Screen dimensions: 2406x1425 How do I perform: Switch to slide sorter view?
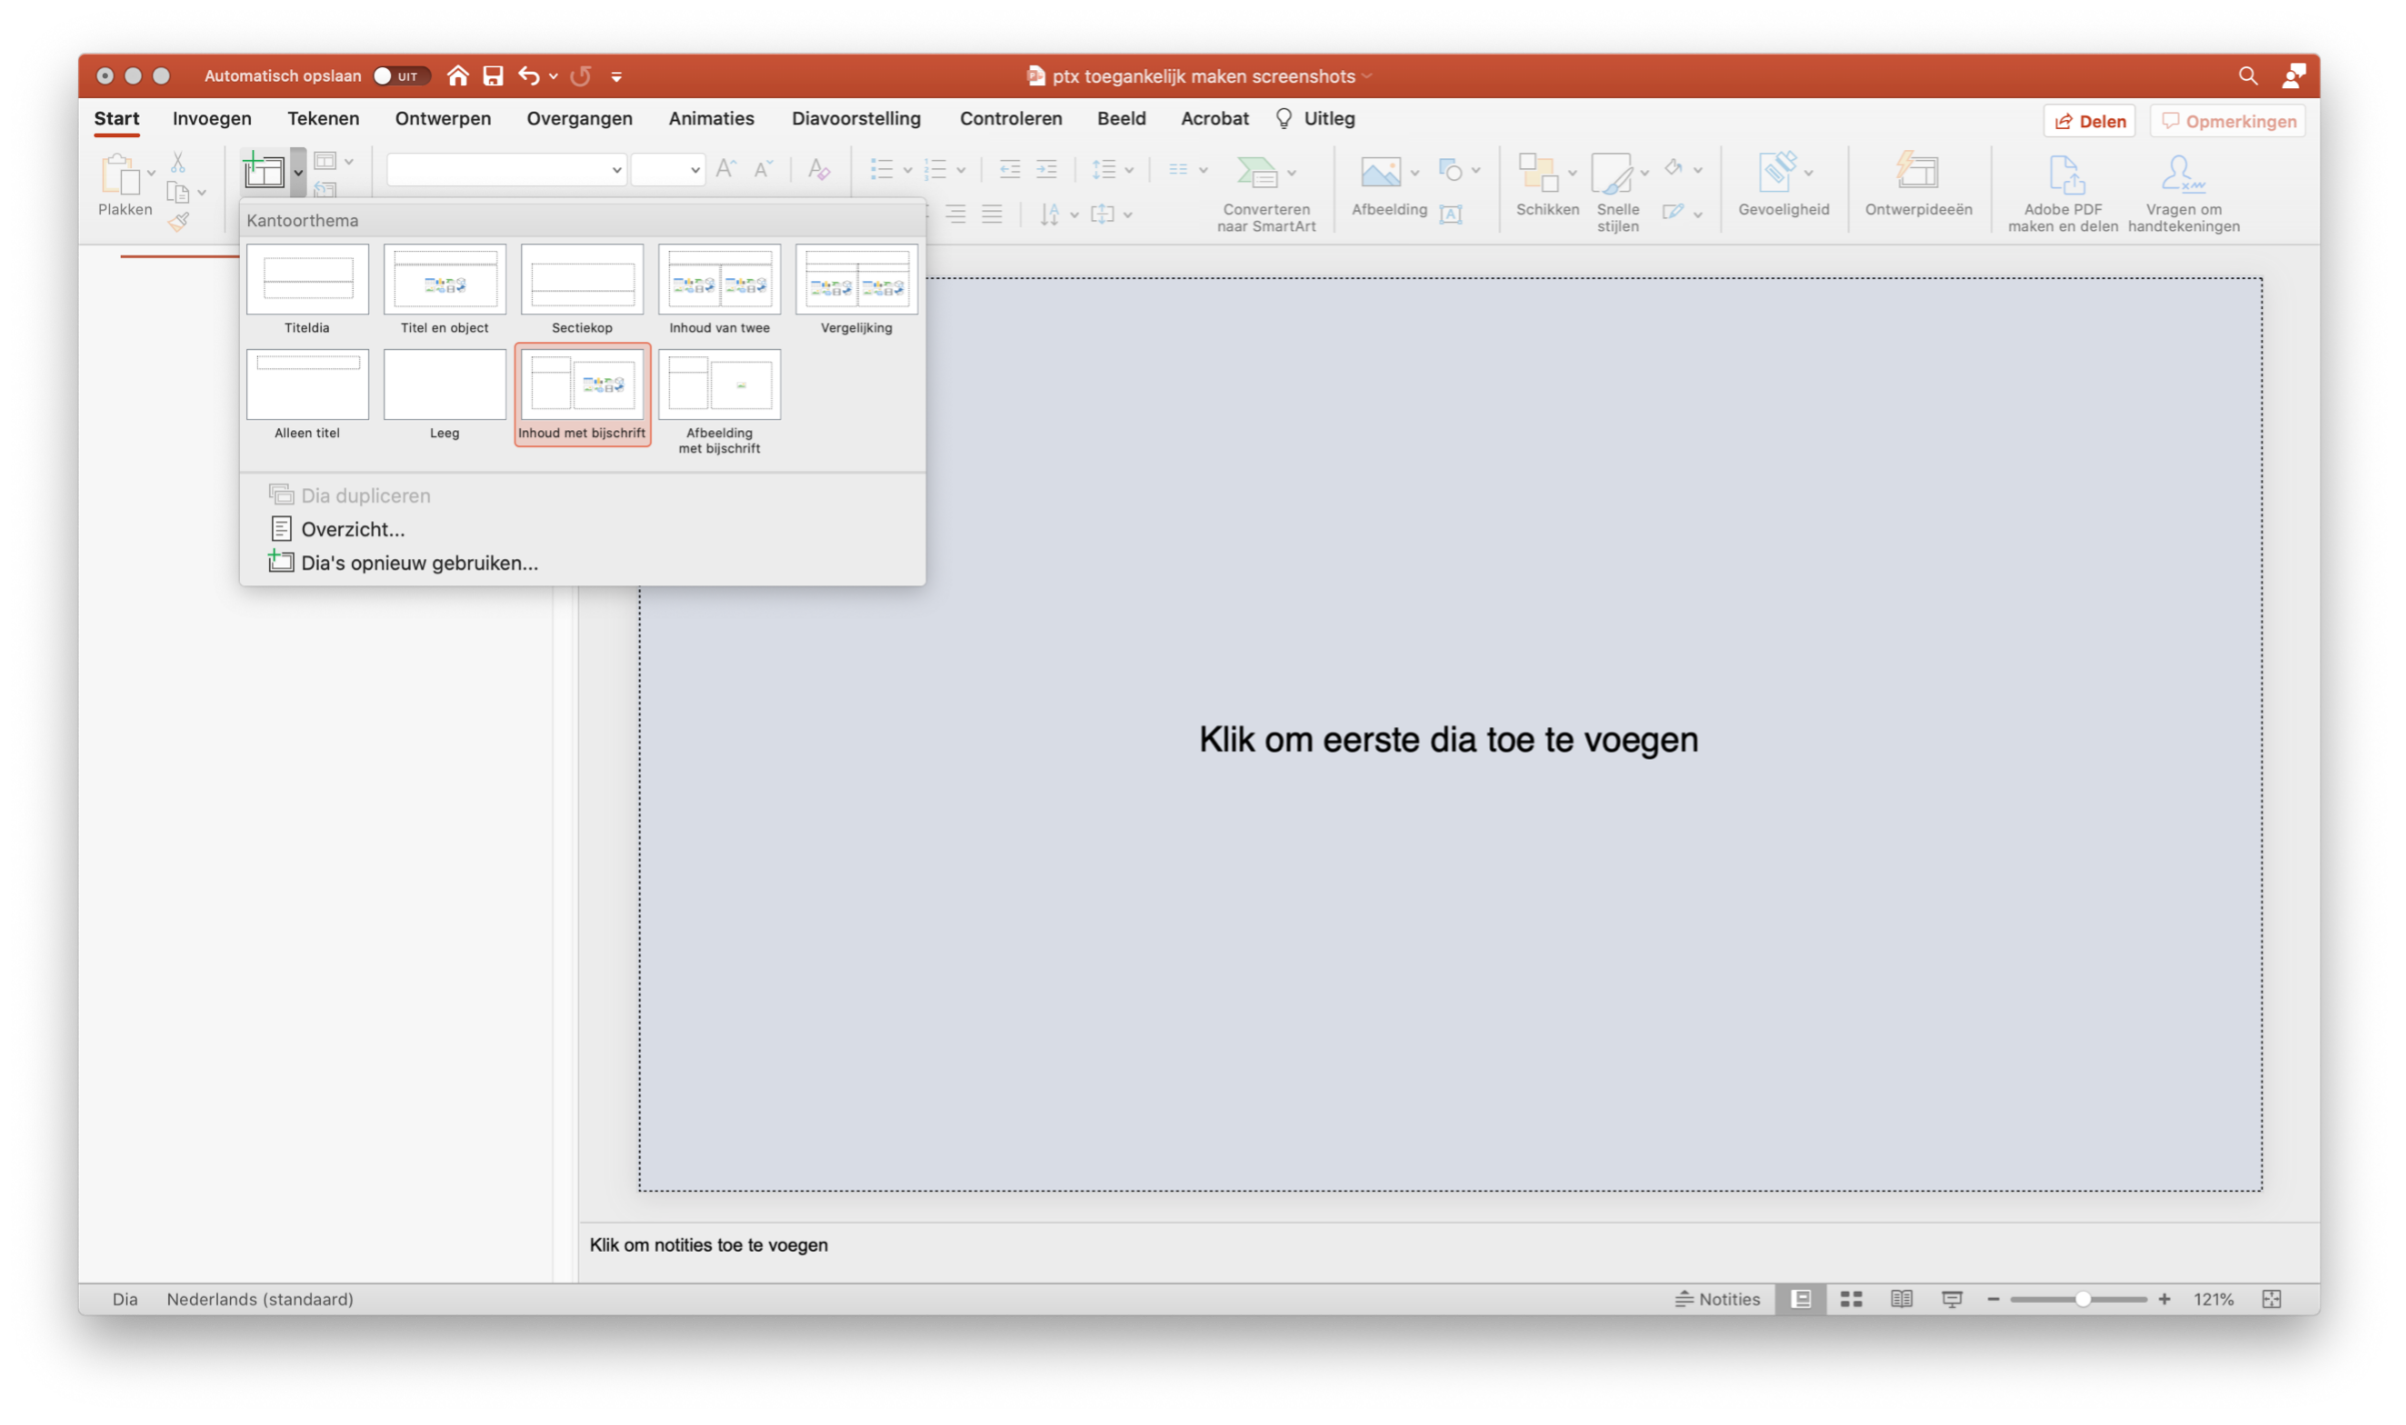pos(1851,1298)
